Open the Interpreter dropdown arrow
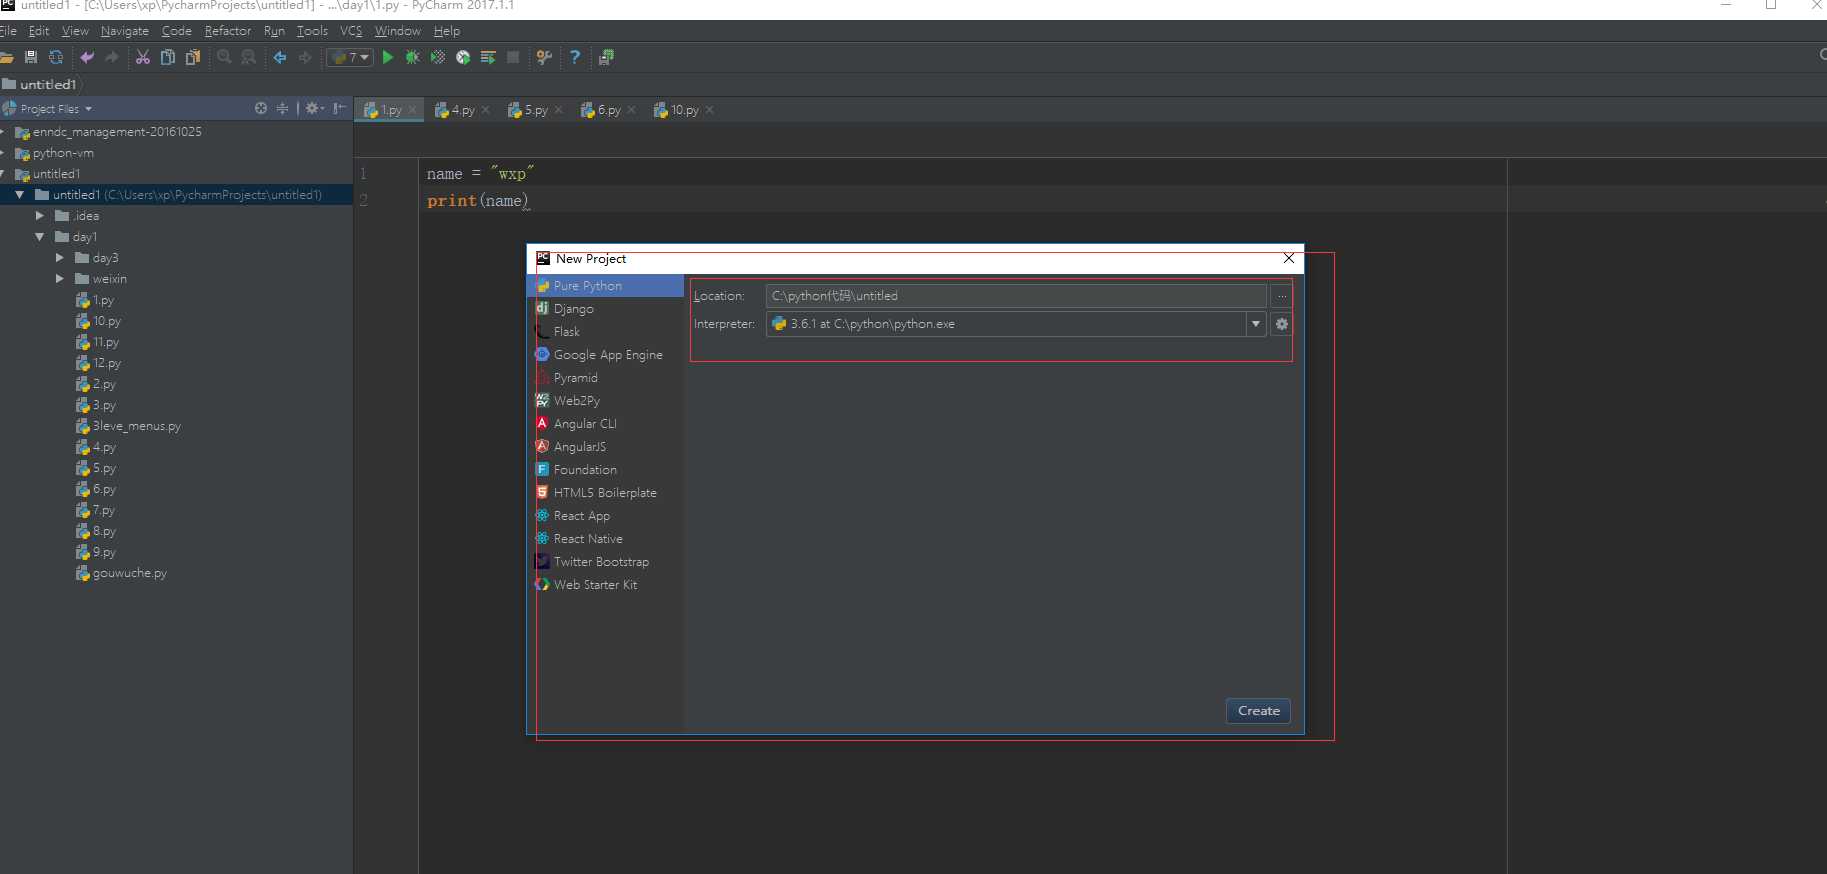1827x874 pixels. (x=1256, y=324)
